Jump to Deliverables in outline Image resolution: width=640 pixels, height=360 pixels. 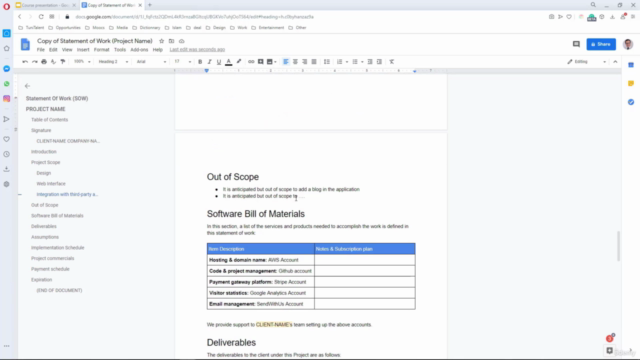[x=44, y=226]
